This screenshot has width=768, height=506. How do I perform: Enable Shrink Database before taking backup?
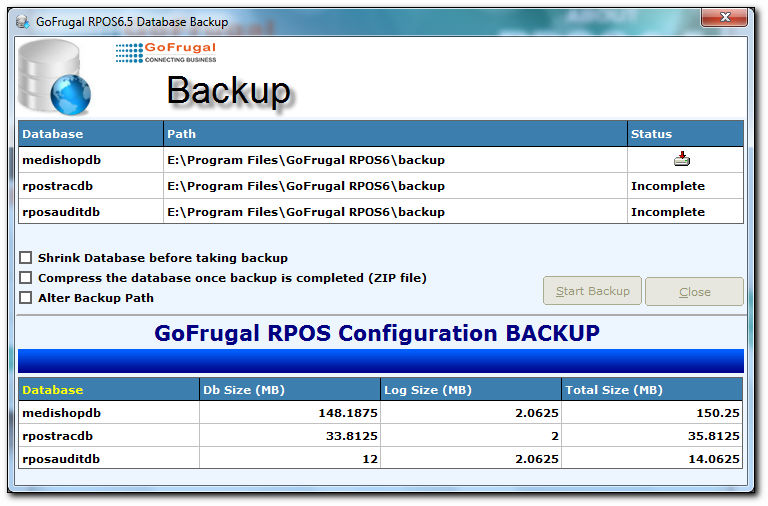[25, 258]
